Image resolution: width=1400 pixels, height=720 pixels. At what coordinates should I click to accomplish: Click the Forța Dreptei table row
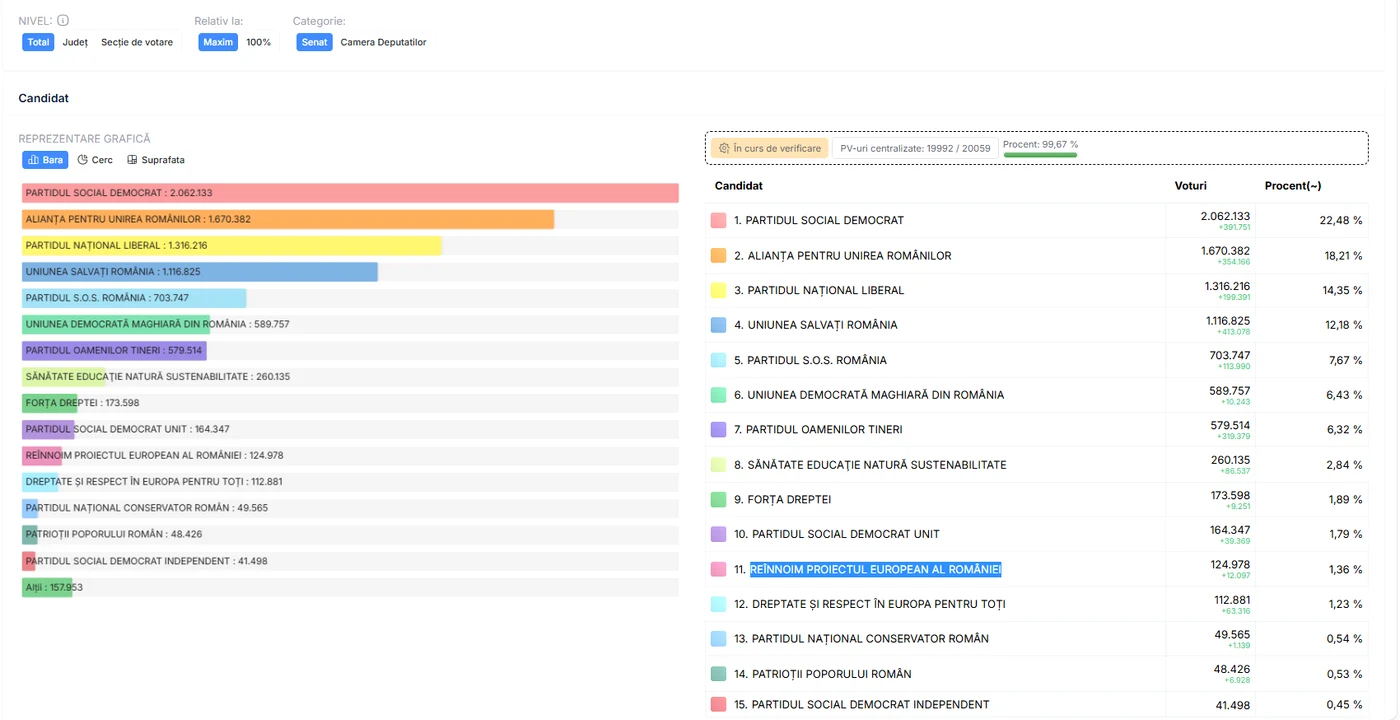1037,499
